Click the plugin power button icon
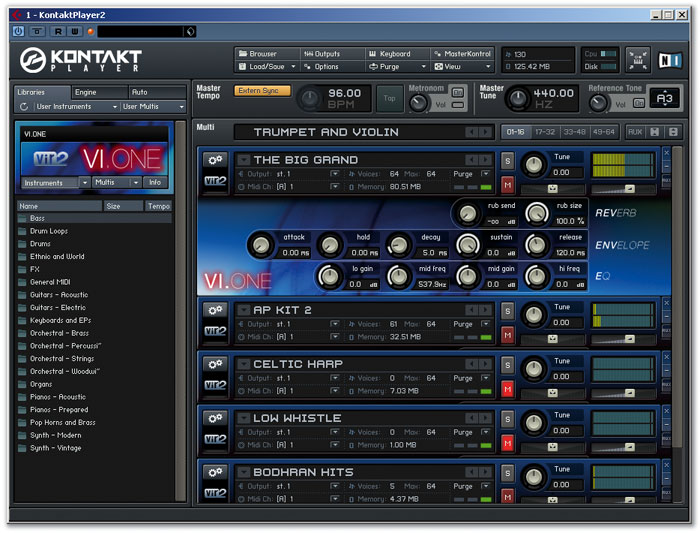The width and height of the screenshot is (700, 533). point(18,31)
